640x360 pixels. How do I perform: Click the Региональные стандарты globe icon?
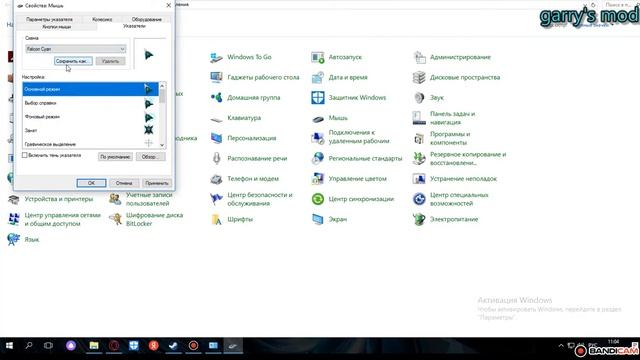(318, 158)
